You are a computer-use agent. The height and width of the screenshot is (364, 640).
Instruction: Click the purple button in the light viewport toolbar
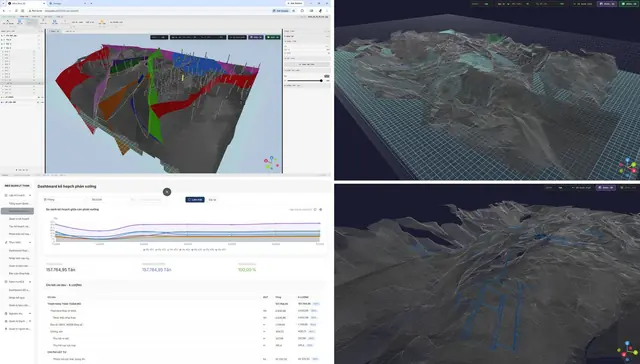[x=256, y=37]
